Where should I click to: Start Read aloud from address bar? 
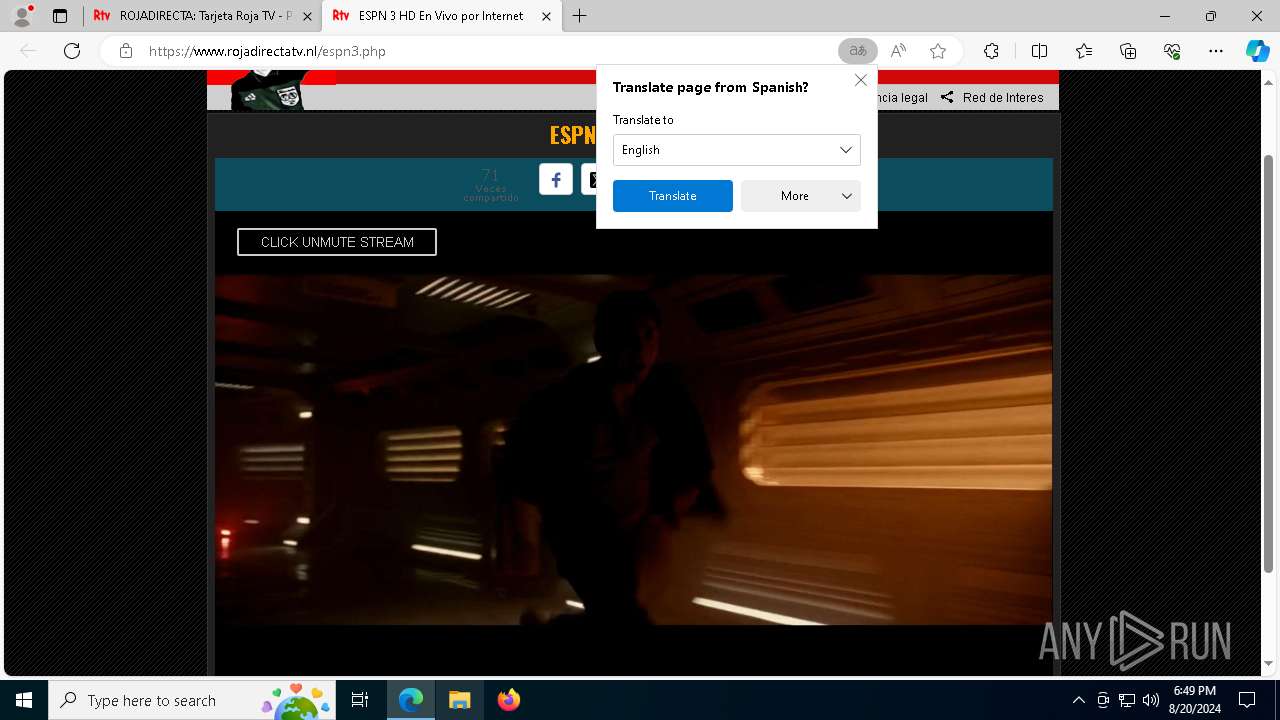(x=898, y=51)
